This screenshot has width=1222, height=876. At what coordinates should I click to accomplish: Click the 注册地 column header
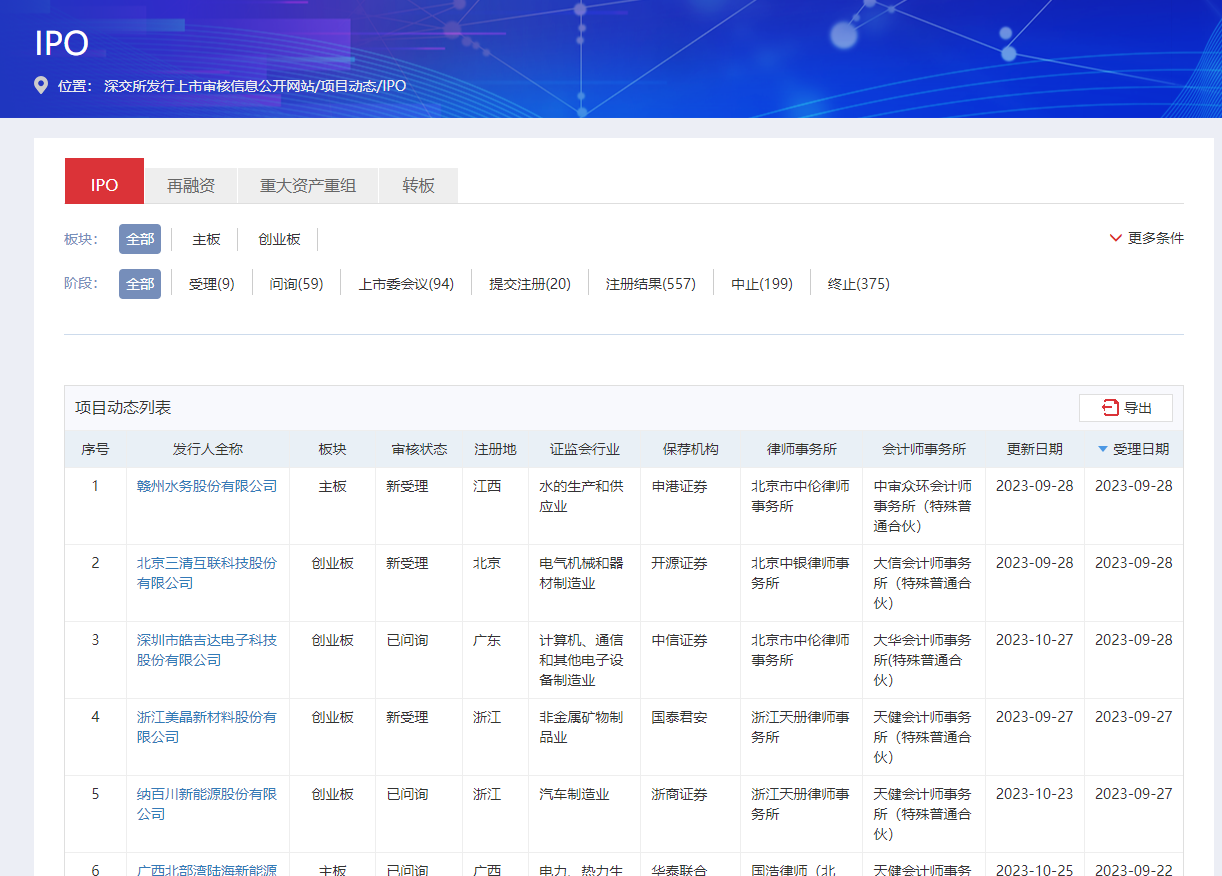pos(495,450)
